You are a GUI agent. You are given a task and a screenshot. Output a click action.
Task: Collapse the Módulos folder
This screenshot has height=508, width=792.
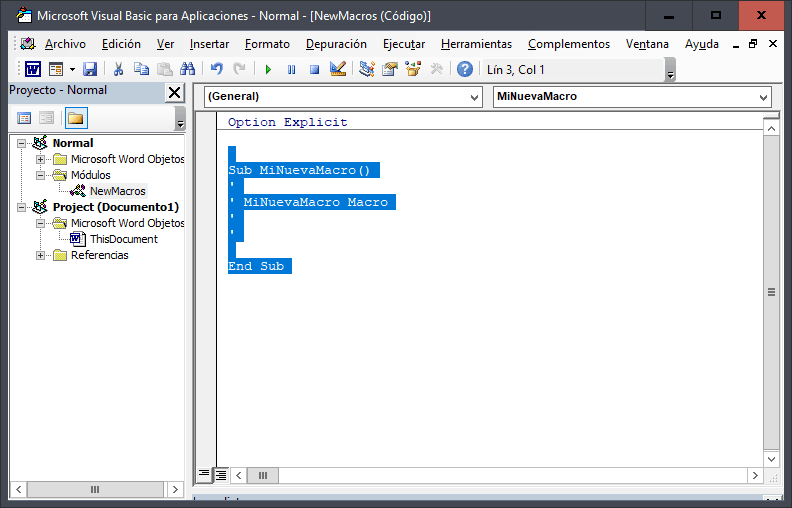40,175
